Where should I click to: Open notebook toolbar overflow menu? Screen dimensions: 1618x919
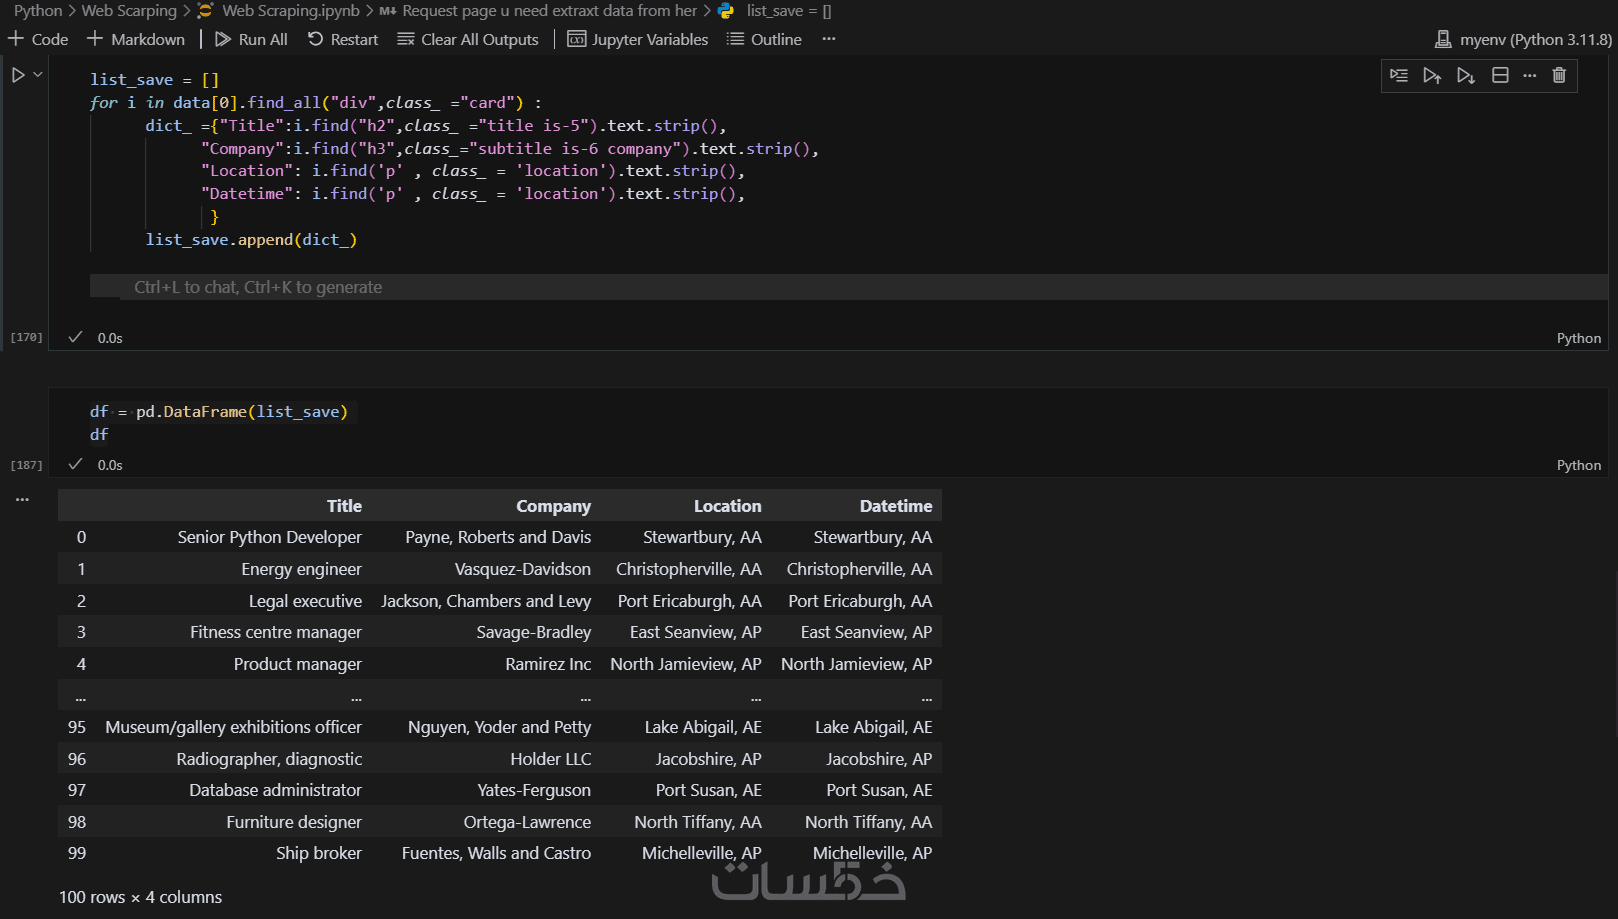coord(828,39)
